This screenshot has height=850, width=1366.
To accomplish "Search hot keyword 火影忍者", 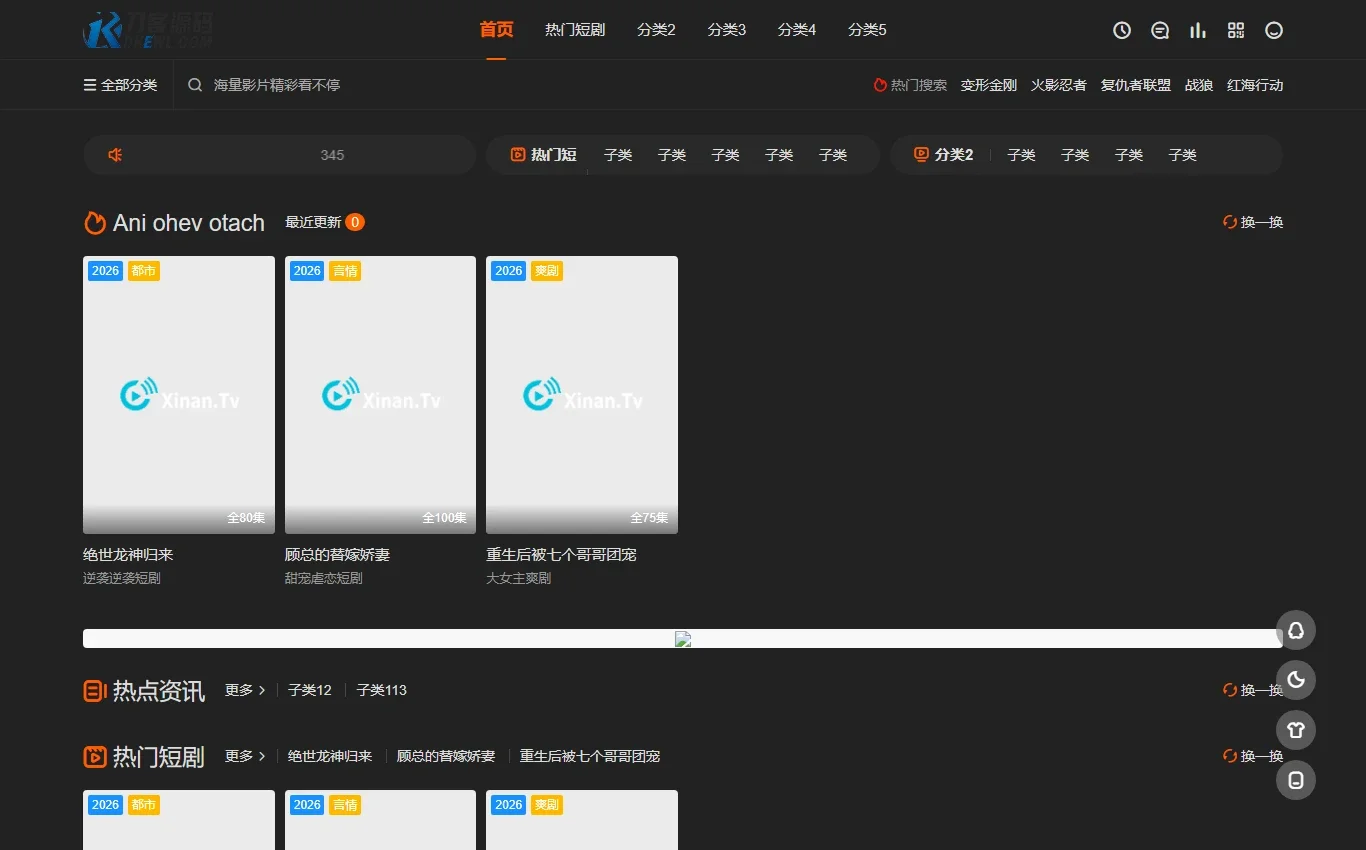I will [x=1059, y=85].
